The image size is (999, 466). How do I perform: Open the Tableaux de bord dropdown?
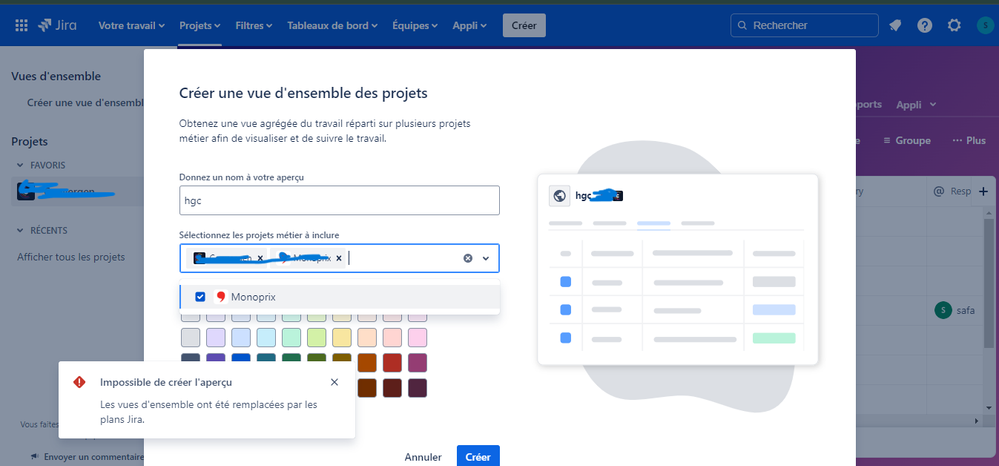(x=332, y=25)
